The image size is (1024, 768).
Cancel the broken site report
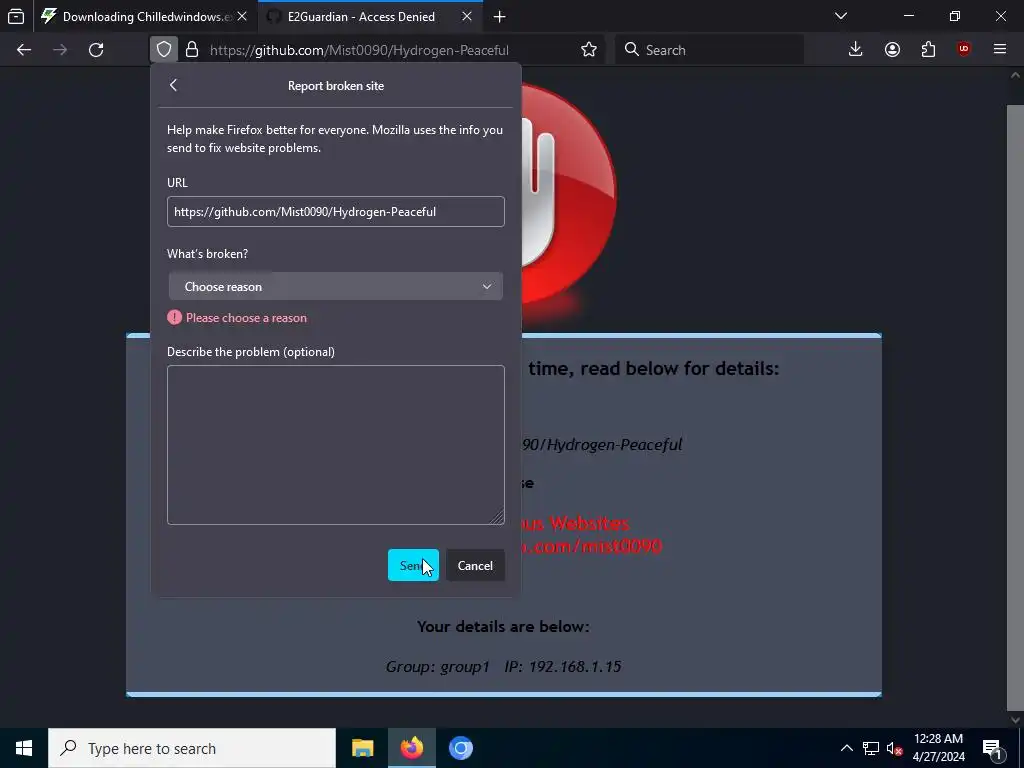[475, 566]
